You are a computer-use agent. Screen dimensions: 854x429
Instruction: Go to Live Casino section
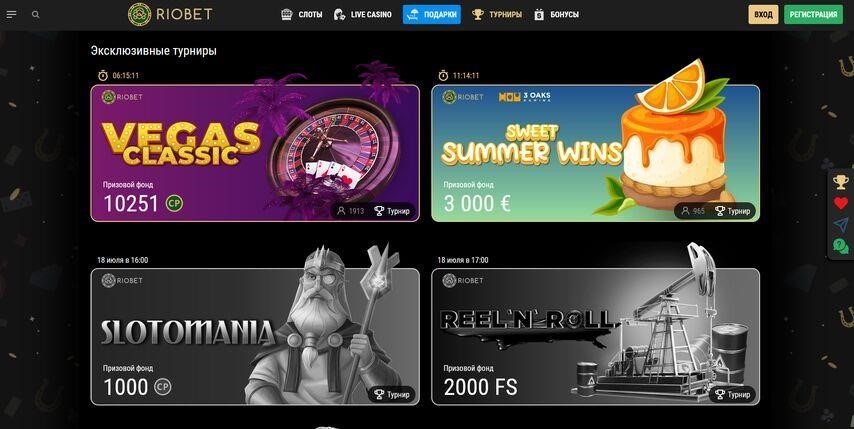click(363, 15)
